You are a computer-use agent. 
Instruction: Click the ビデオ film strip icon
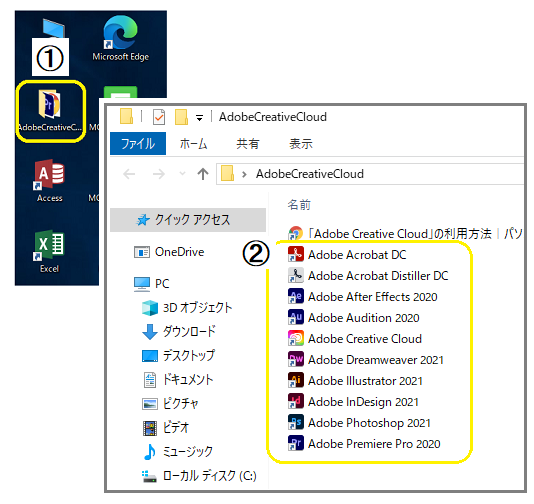click(x=150, y=428)
